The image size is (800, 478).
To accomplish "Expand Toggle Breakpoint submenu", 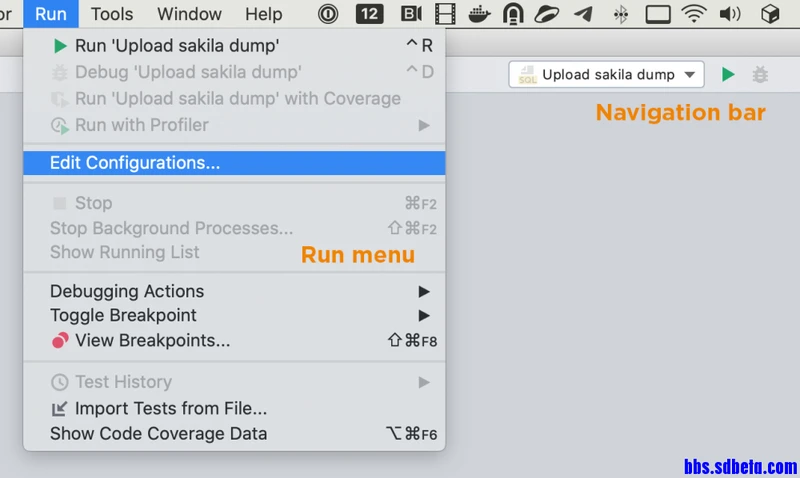I will point(234,315).
